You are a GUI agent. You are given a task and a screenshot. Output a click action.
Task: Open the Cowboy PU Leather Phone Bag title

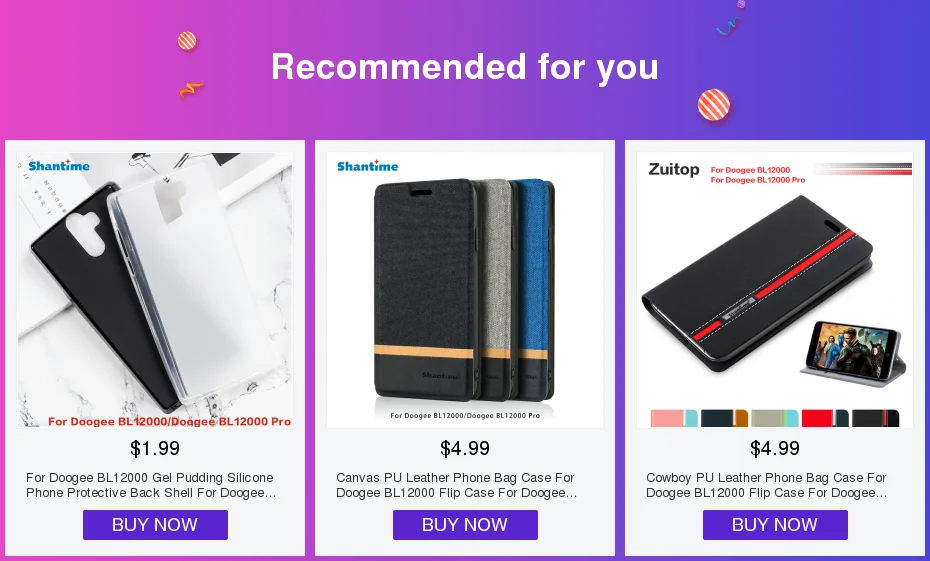[x=766, y=485]
